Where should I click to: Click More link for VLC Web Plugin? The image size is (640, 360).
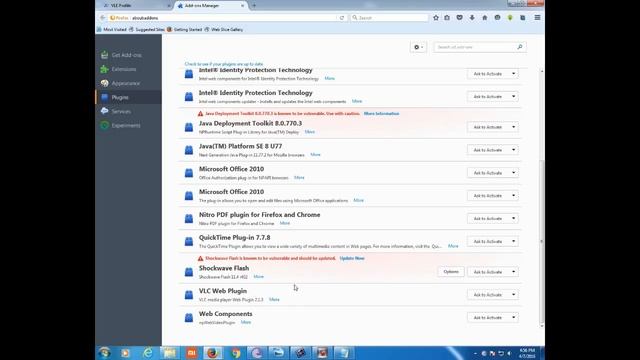274,300
